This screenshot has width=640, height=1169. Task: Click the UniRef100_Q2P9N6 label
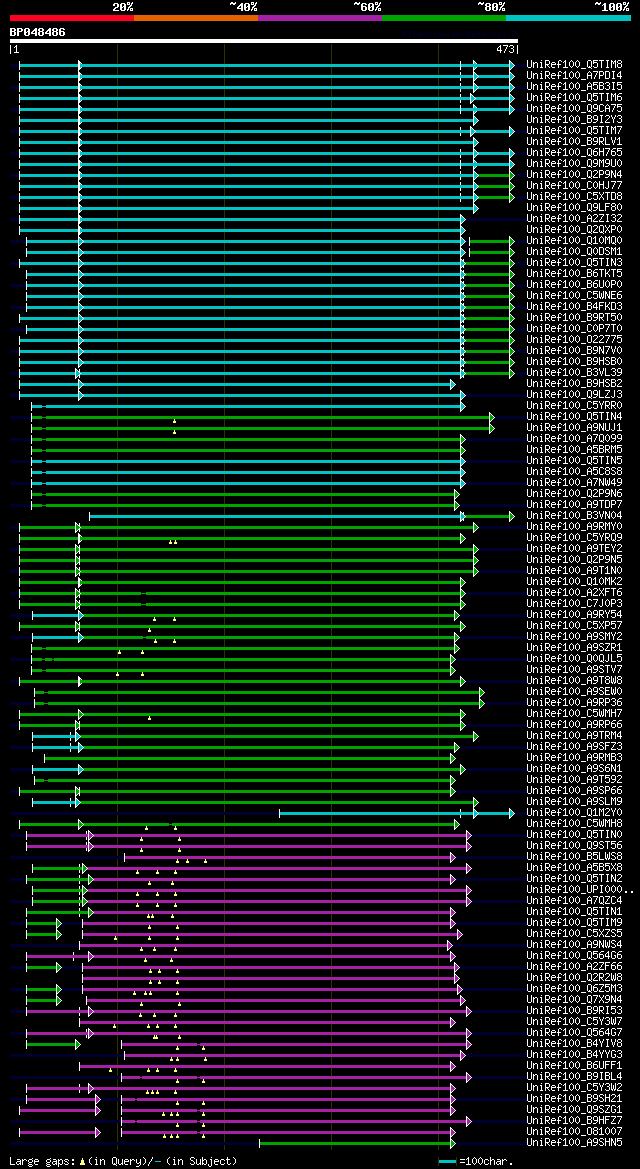coord(574,494)
